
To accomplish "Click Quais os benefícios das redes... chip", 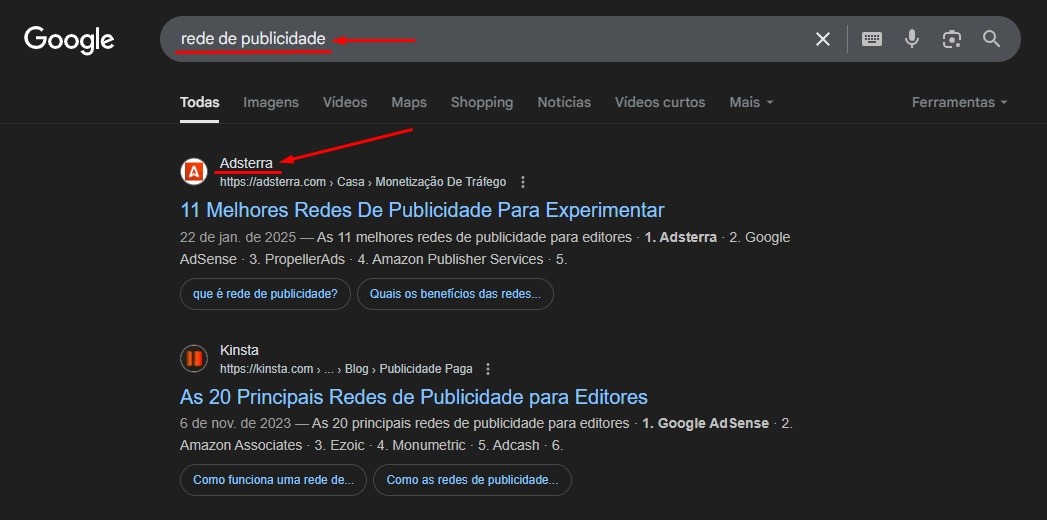I will 455,294.
